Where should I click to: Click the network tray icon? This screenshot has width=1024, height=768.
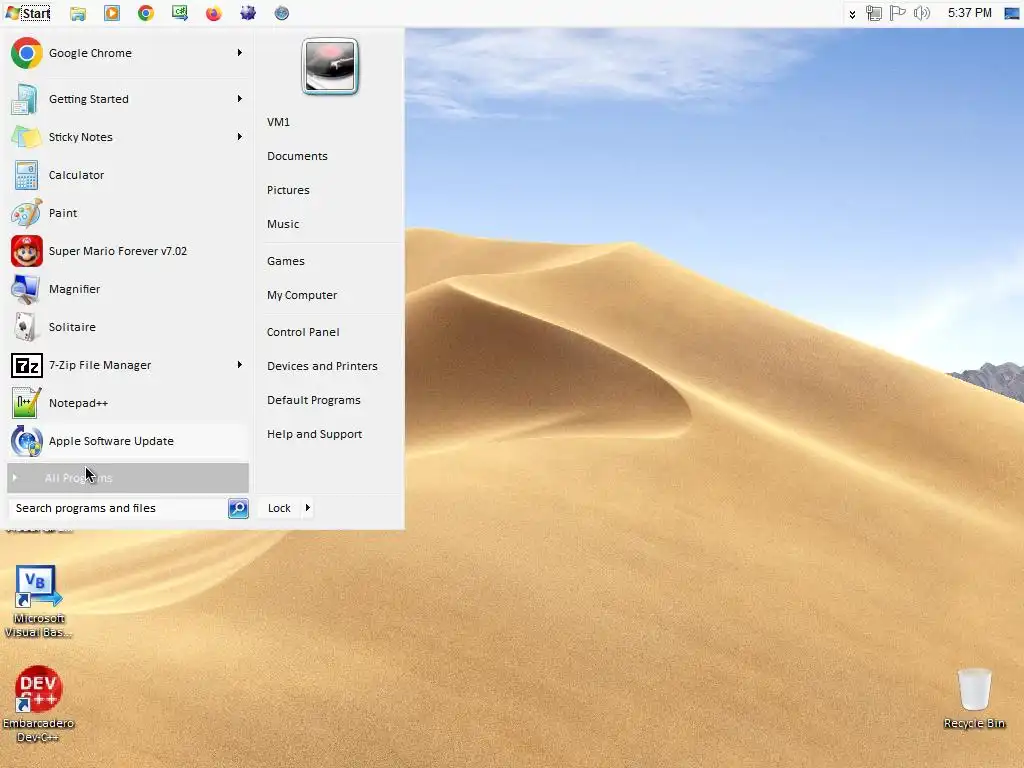(874, 13)
